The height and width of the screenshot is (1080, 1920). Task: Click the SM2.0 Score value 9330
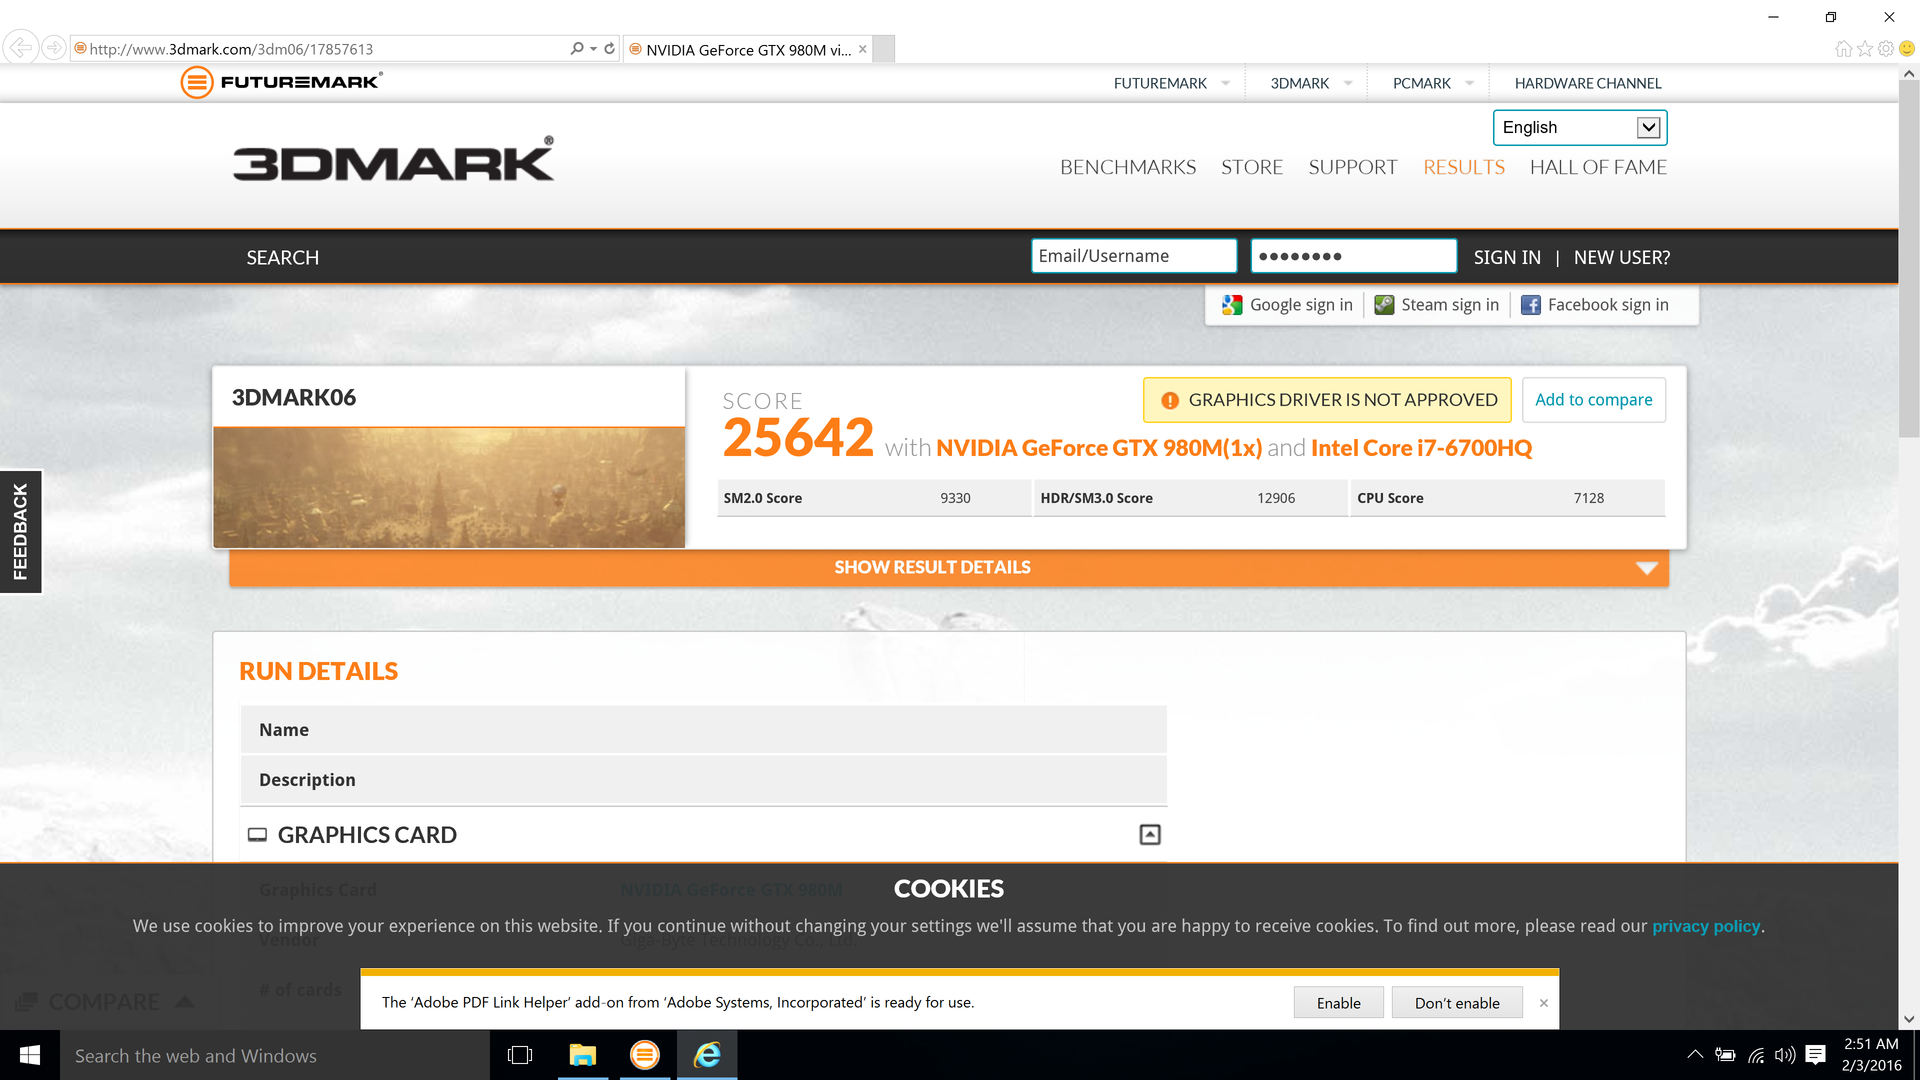955,498
